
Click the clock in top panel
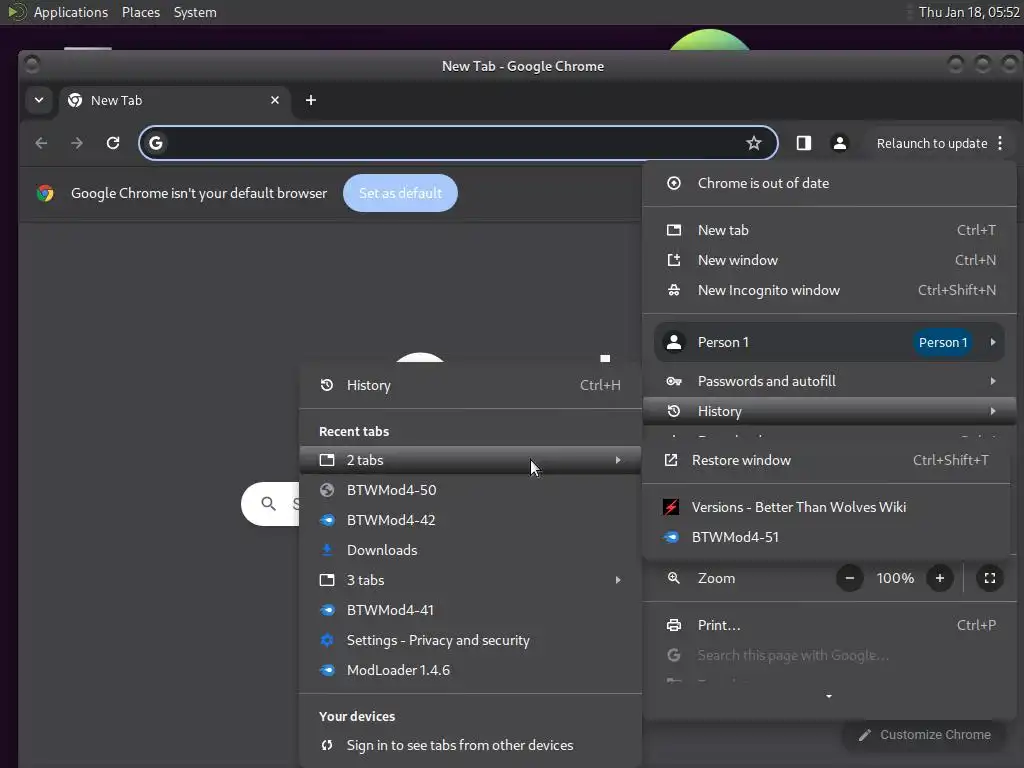tap(969, 12)
